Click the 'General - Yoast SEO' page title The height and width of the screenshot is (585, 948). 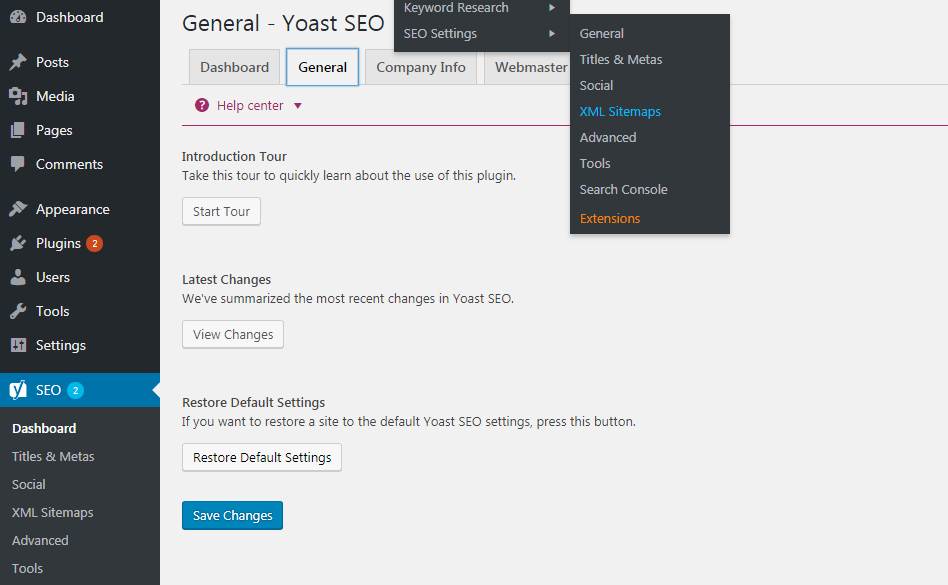click(283, 24)
